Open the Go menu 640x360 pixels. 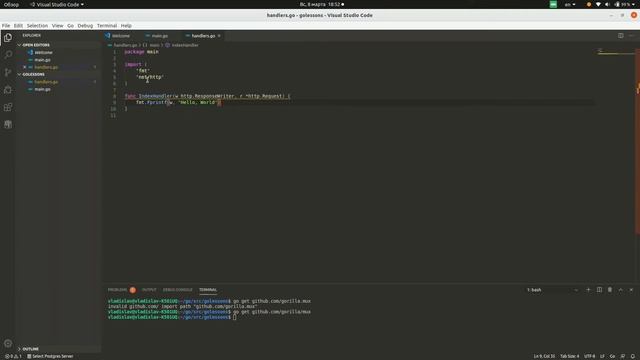click(70, 25)
